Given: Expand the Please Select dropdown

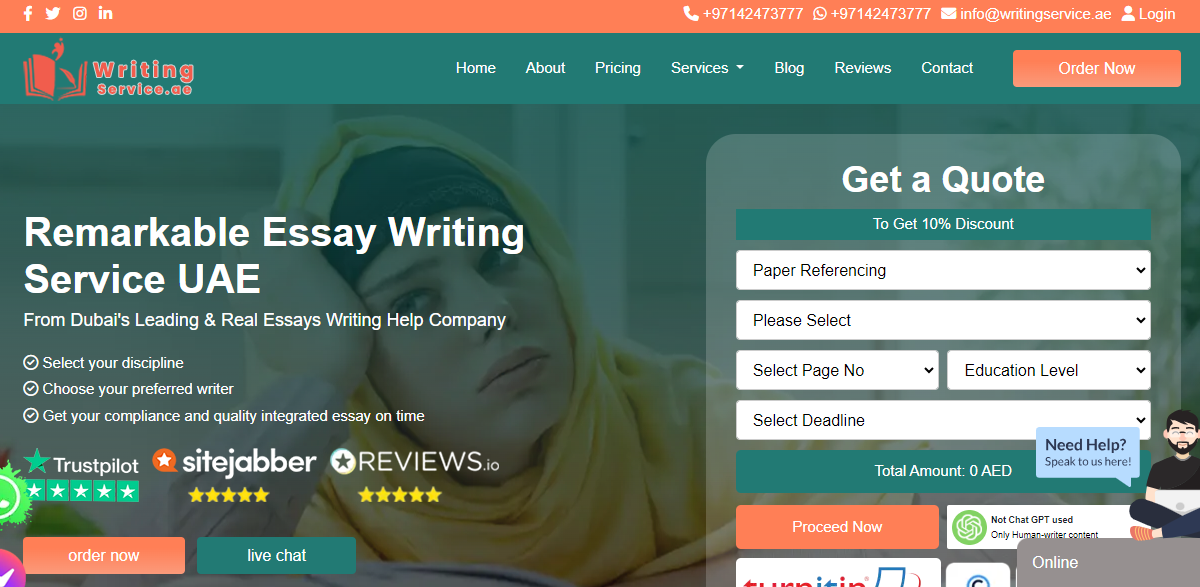Looking at the screenshot, I should 943,320.
